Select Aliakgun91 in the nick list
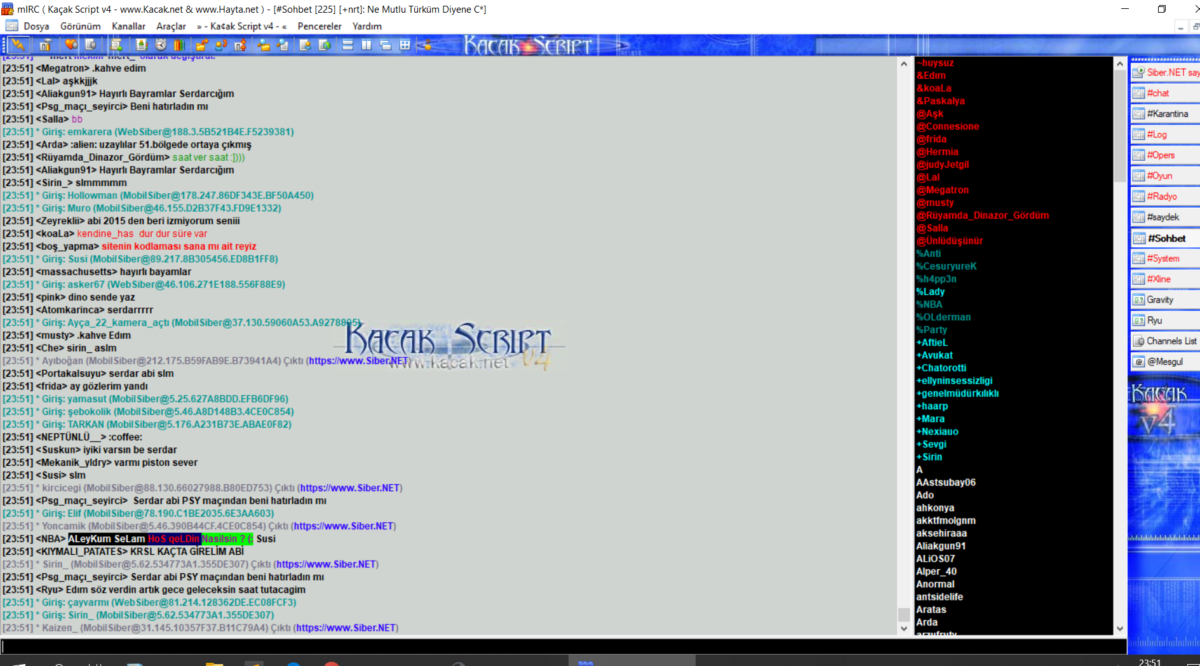The image size is (1200, 666). (x=941, y=546)
